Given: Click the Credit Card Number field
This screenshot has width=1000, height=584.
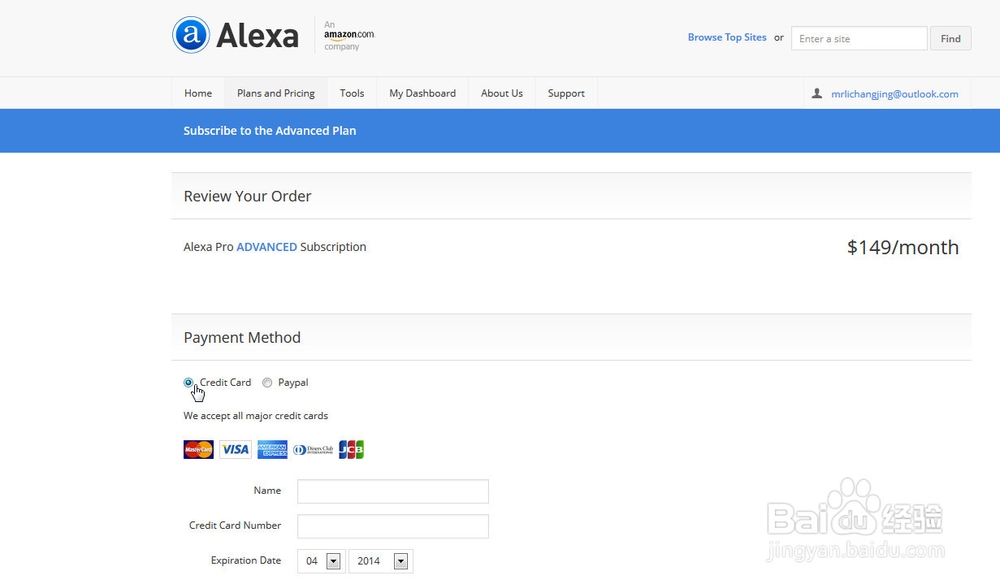Looking at the screenshot, I should (x=393, y=527).
